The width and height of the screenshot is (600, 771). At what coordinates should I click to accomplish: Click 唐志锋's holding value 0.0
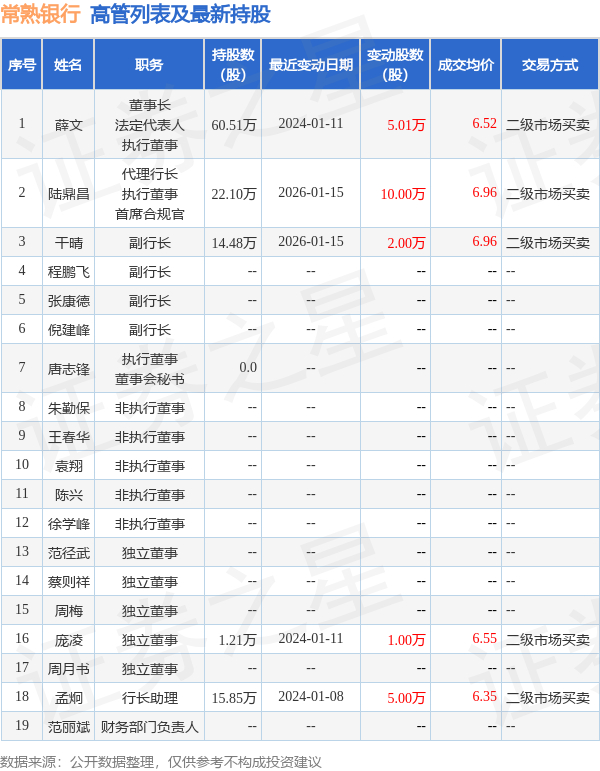point(248,367)
